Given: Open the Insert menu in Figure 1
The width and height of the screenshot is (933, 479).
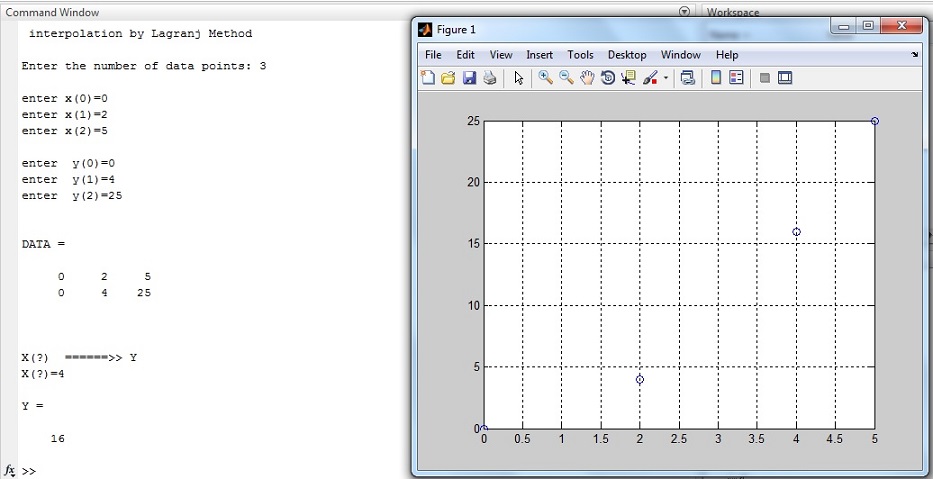Looking at the screenshot, I should coord(539,55).
